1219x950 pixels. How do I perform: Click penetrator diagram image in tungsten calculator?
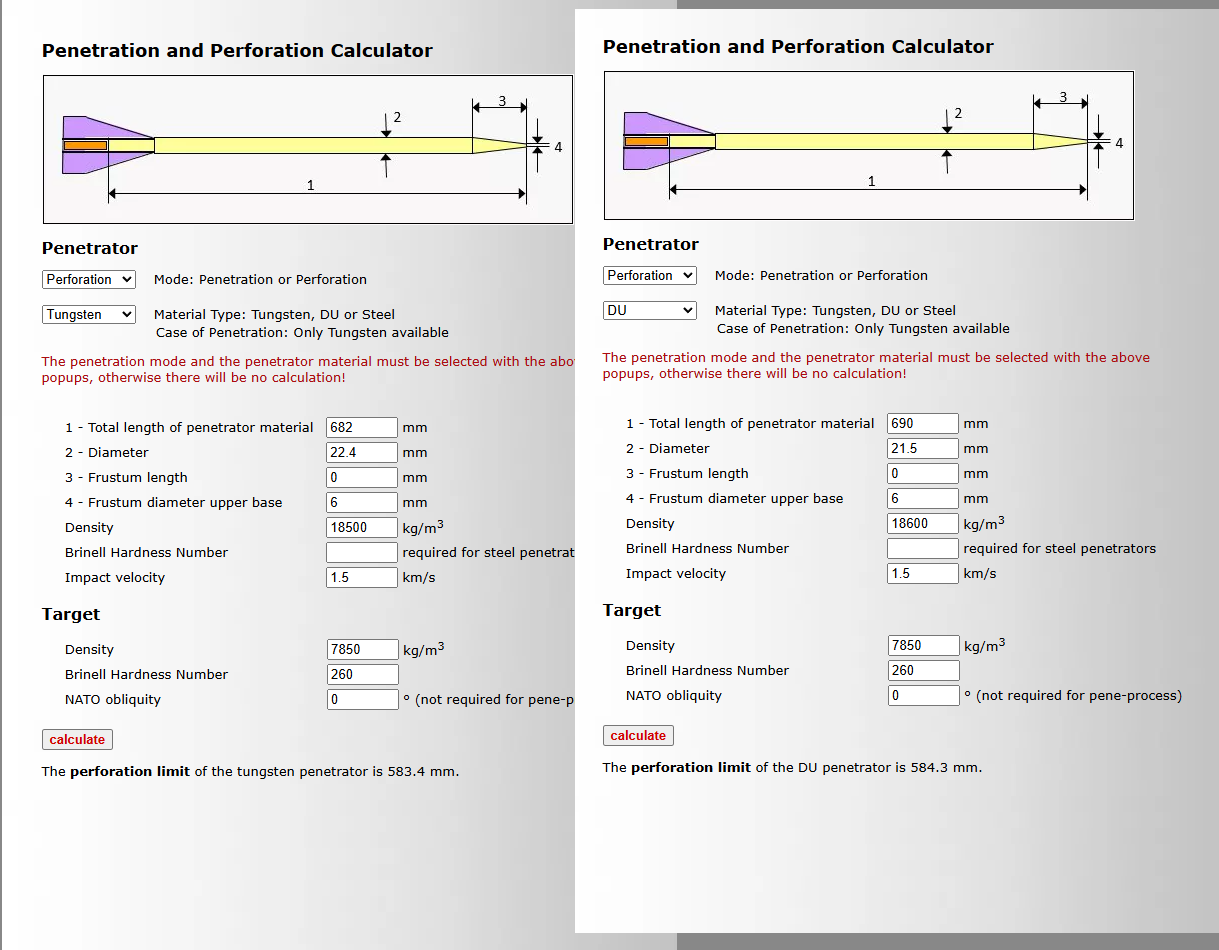tap(308, 150)
